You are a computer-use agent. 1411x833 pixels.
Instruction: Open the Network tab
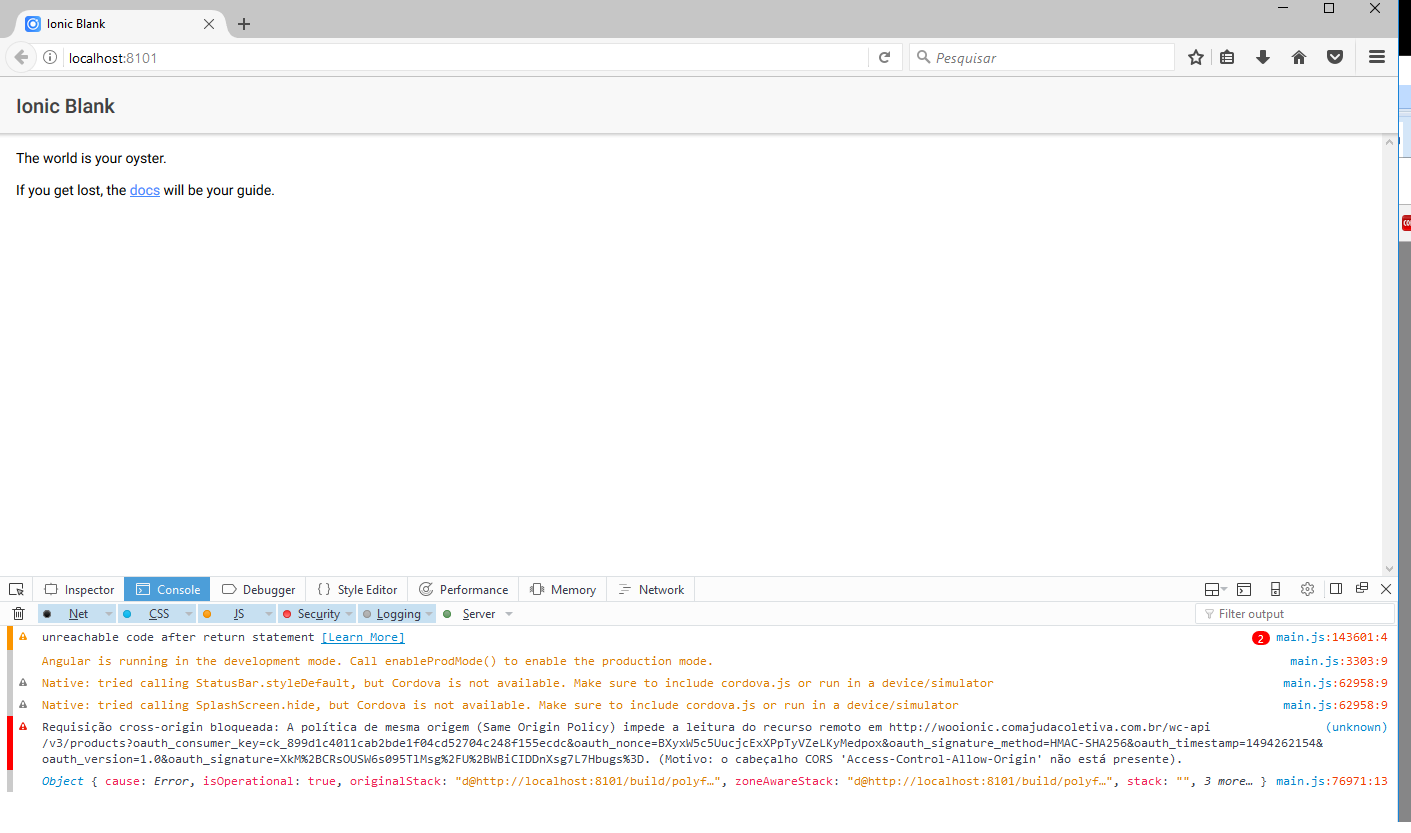651,589
